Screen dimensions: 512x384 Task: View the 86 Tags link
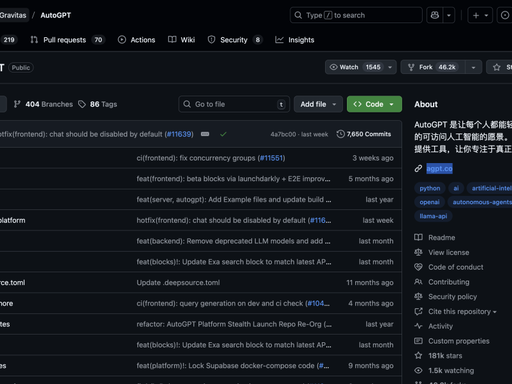point(97,104)
